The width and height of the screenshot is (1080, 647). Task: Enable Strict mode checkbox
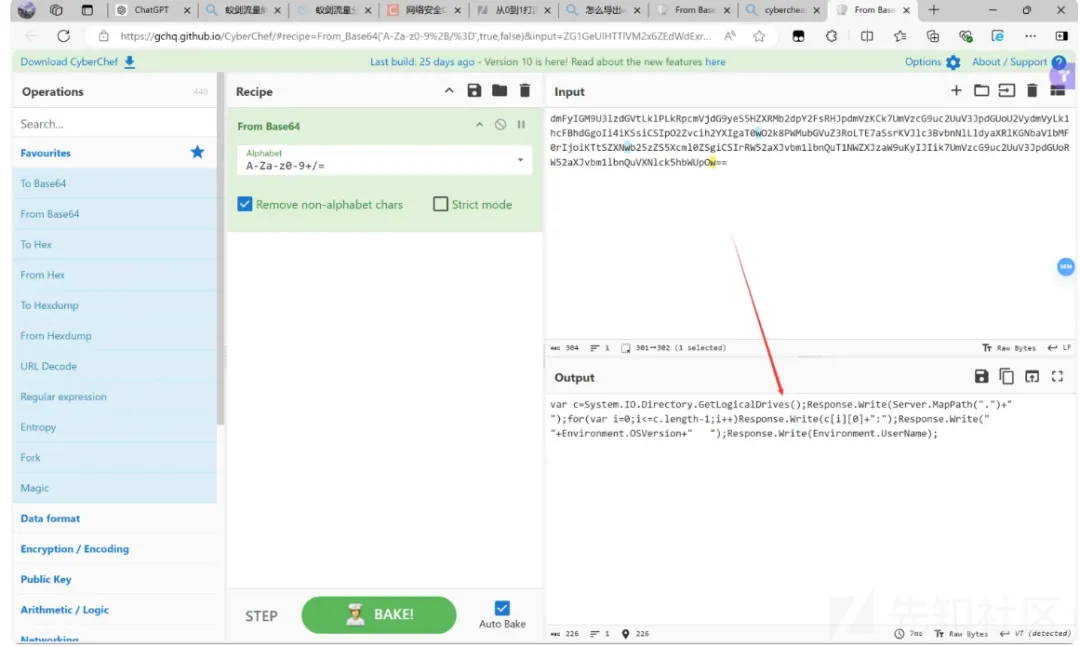440,204
